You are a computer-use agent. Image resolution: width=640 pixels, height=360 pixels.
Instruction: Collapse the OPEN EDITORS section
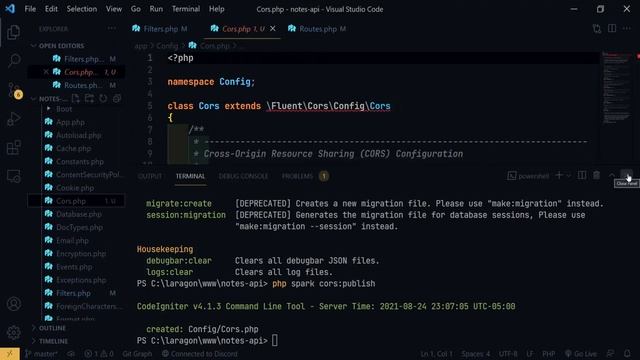33,46
